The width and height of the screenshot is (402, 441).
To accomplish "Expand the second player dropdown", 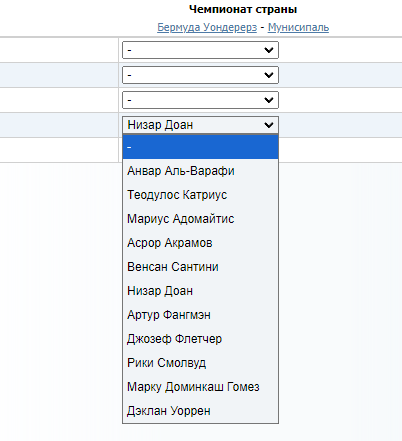I will coord(200,75).
